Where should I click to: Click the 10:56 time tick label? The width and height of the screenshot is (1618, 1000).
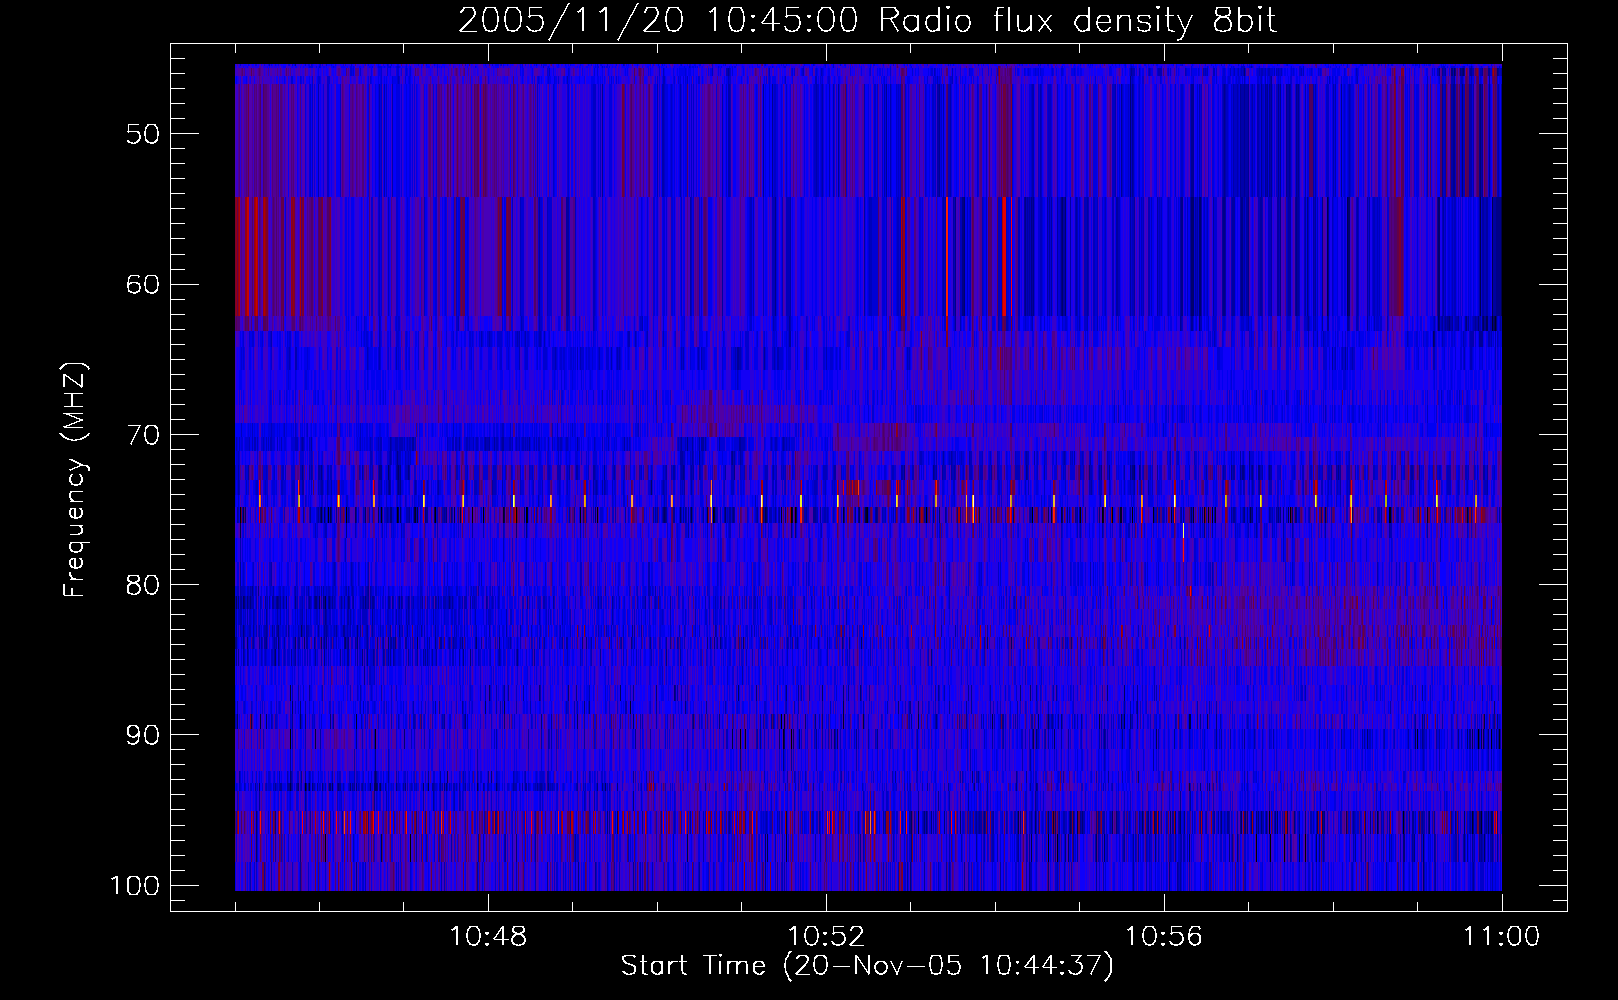(x=1164, y=937)
